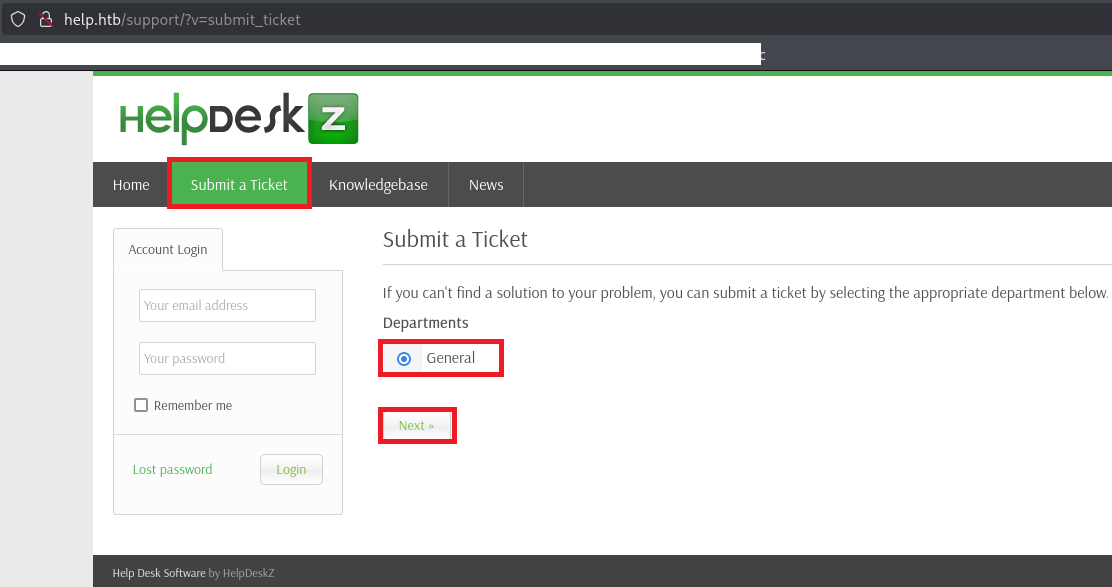The width and height of the screenshot is (1112, 587).
Task: Click the email address field
Action: (x=227, y=306)
